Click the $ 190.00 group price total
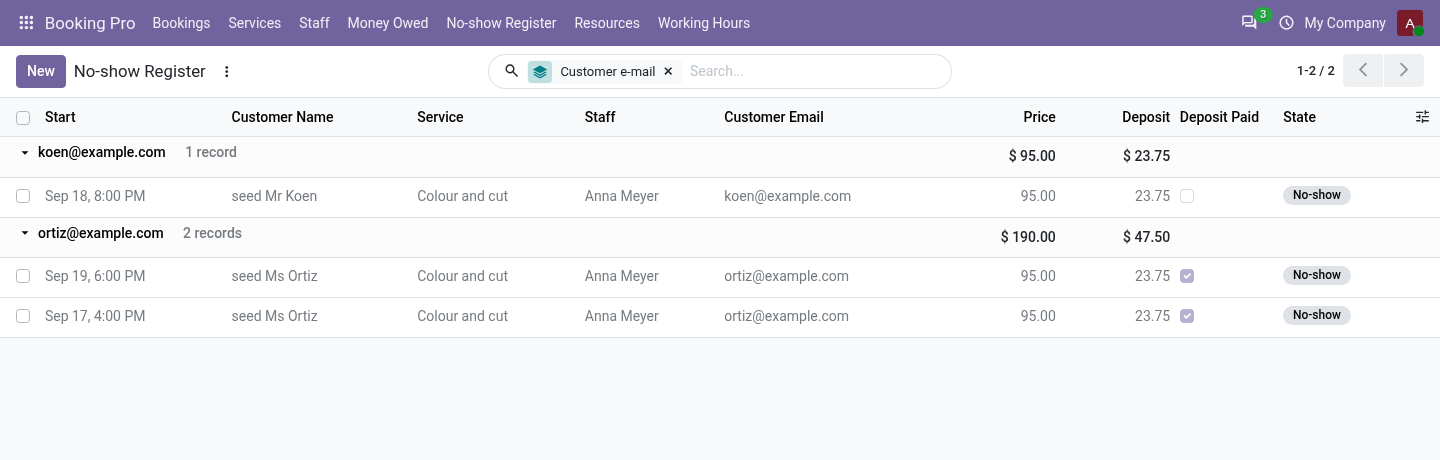The height and width of the screenshot is (460, 1440). (x=1028, y=237)
